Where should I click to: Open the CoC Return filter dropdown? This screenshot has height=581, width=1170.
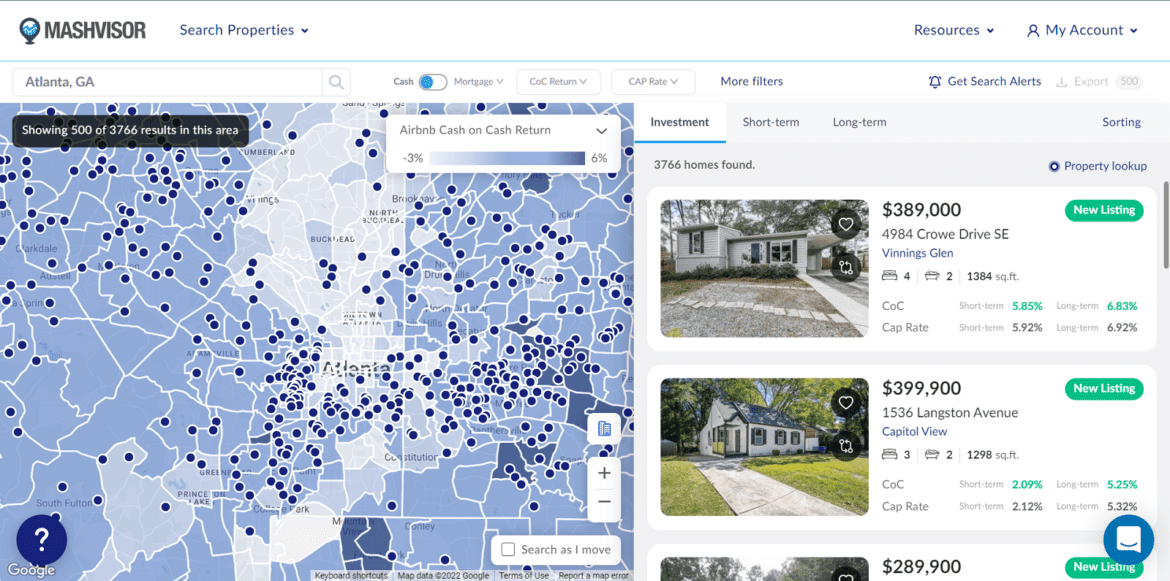coord(558,81)
